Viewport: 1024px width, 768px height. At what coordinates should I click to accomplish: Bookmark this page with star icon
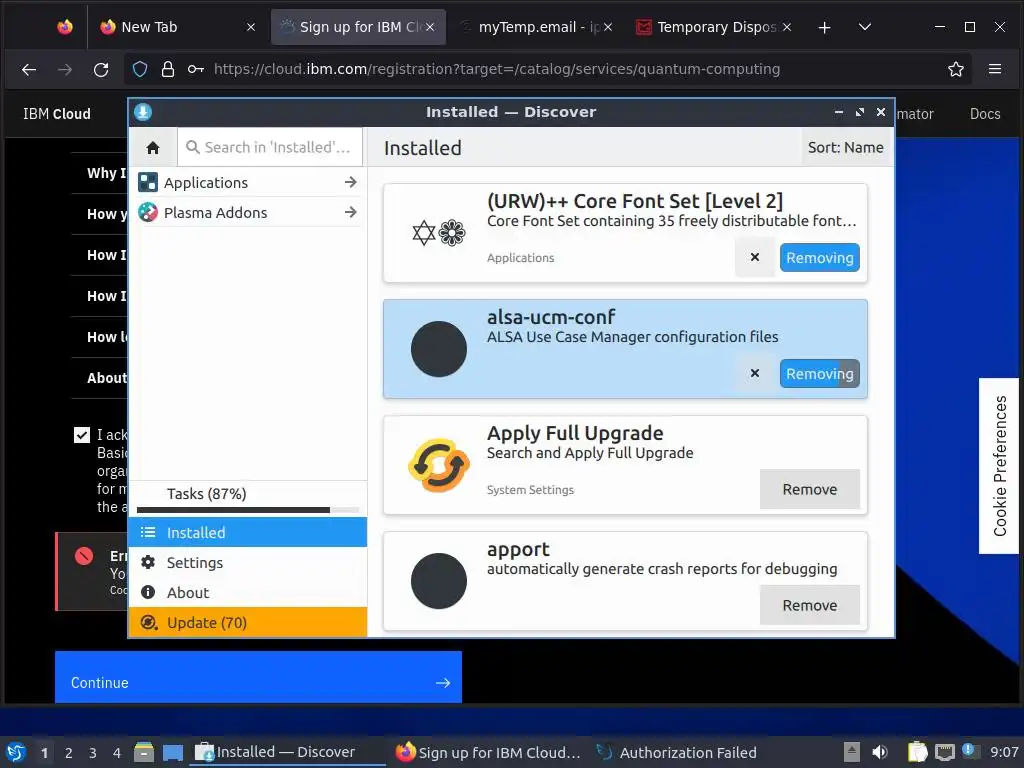955,69
